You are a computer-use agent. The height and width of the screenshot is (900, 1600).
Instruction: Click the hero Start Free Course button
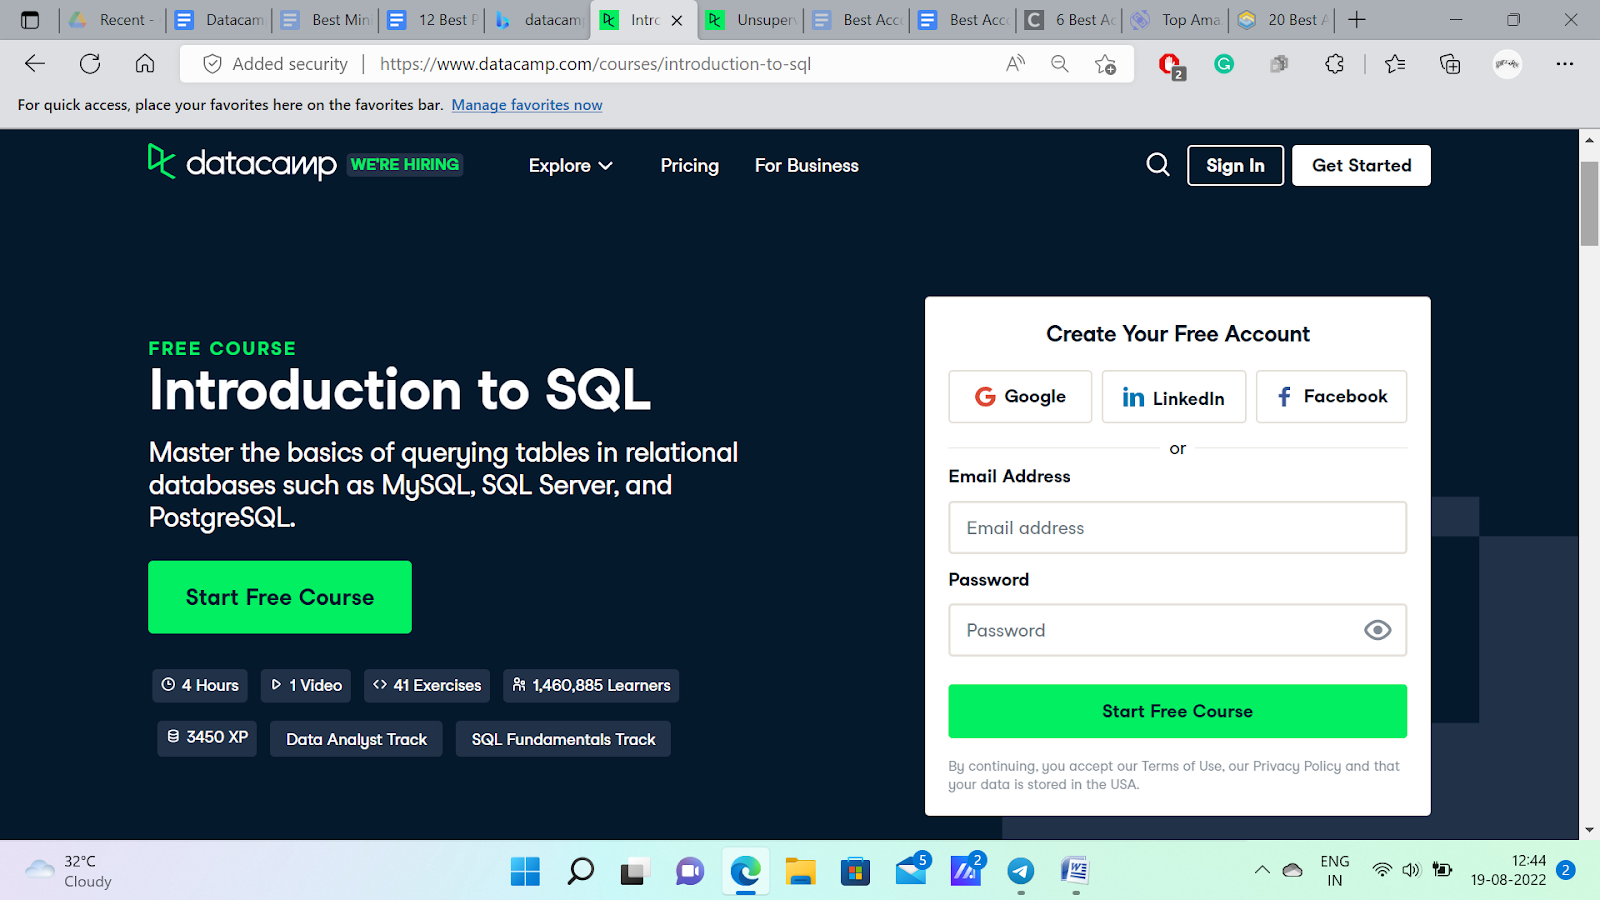point(280,597)
